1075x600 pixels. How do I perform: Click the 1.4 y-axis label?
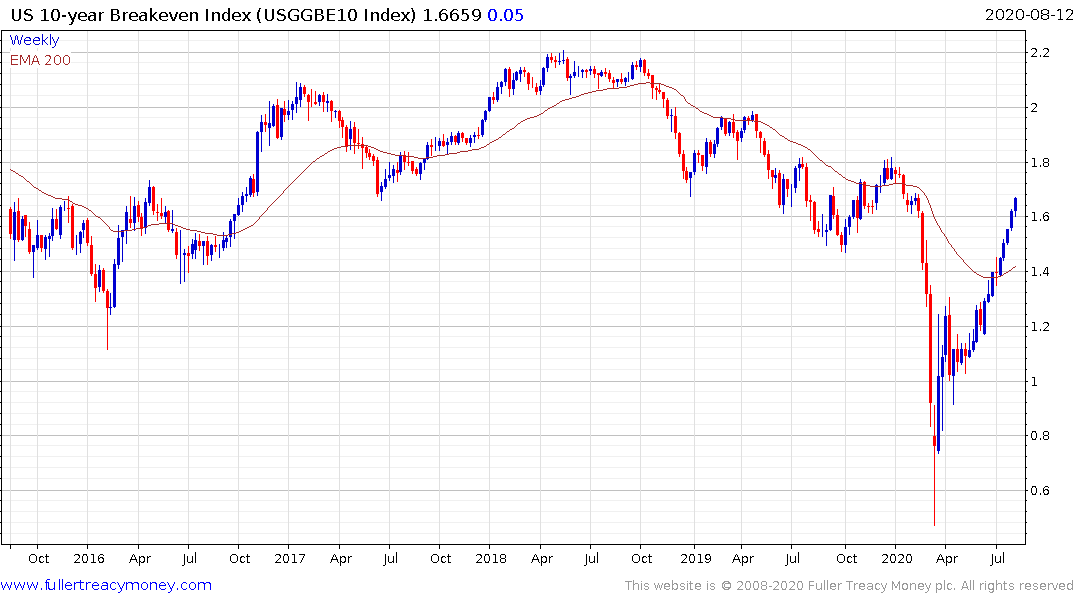point(1040,272)
